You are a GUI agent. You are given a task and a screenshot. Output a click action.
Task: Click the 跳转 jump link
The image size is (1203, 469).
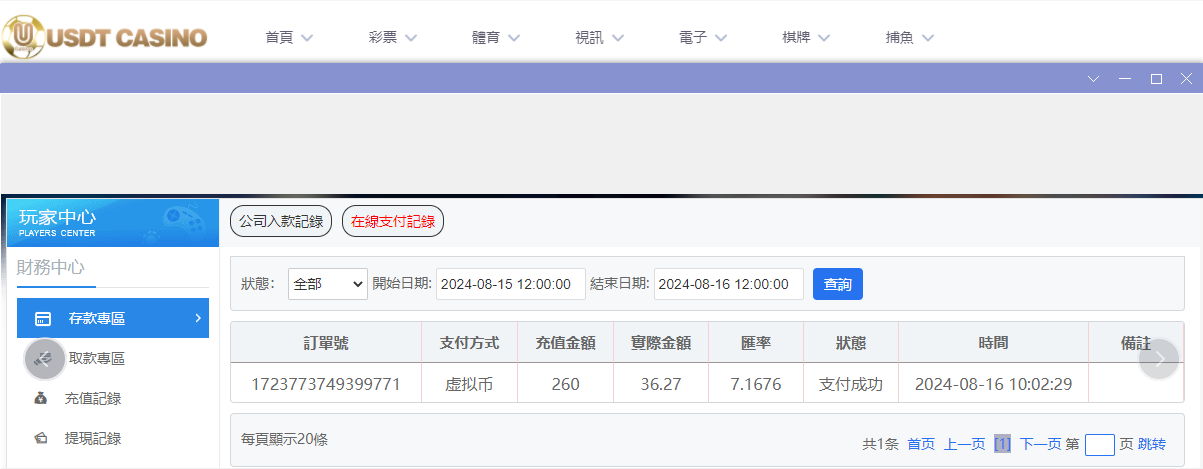(x=1151, y=444)
